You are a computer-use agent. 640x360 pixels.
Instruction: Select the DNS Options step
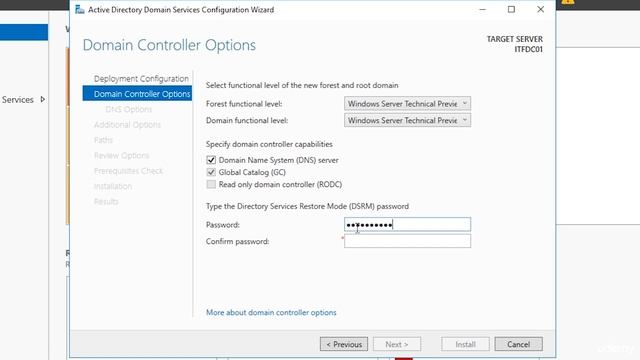[129, 109]
